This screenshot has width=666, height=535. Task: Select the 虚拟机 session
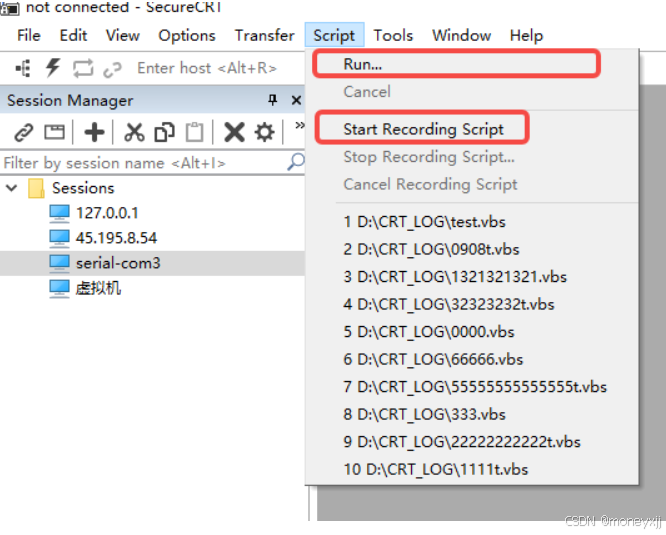coord(99,288)
